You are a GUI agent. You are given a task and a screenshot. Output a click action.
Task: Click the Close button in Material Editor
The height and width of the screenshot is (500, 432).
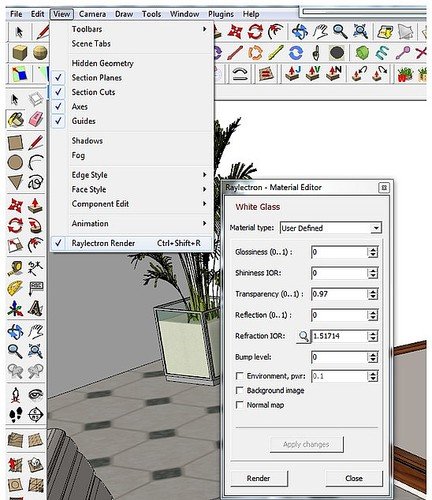(354, 478)
